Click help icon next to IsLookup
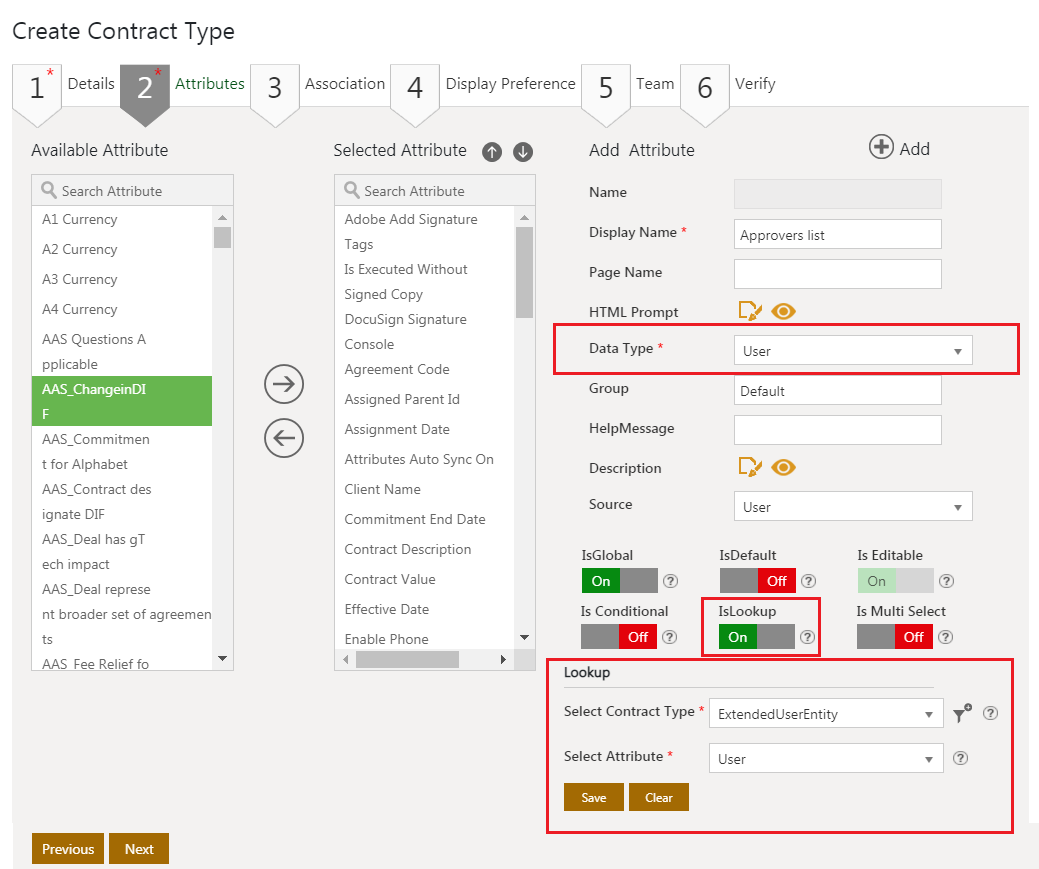Screen dimensions: 1039x869 [808, 637]
